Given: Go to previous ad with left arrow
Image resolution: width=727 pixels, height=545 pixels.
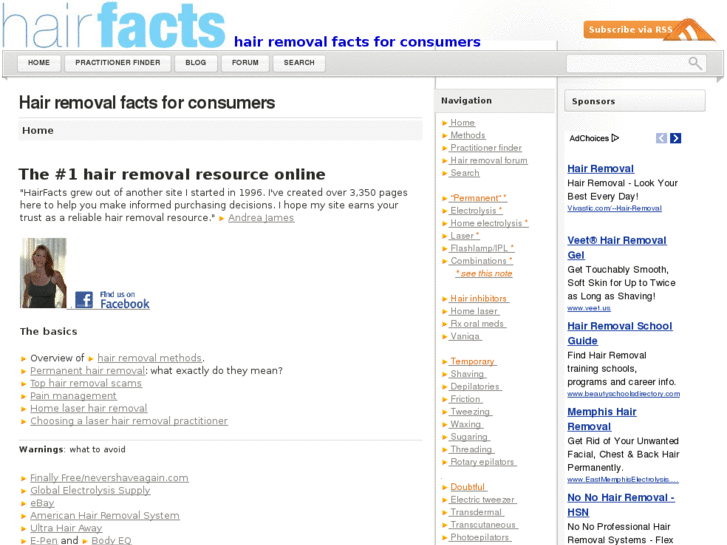Looking at the screenshot, I should [x=661, y=138].
